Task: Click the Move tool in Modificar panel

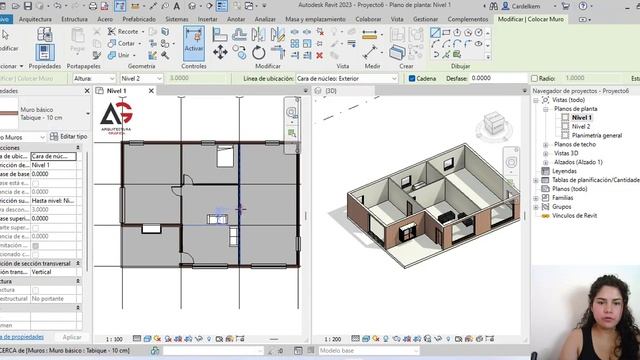Action: coord(220,52)
